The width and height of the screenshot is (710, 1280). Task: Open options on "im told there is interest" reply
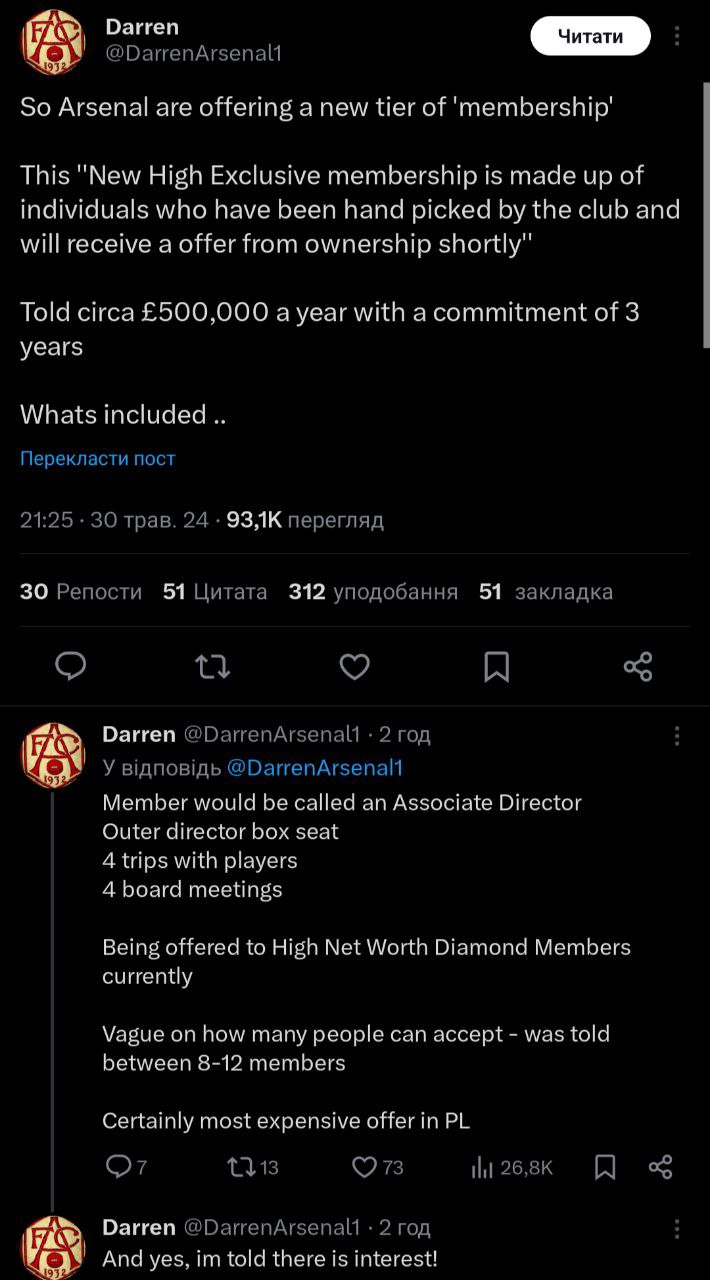tap(677, 1228)
